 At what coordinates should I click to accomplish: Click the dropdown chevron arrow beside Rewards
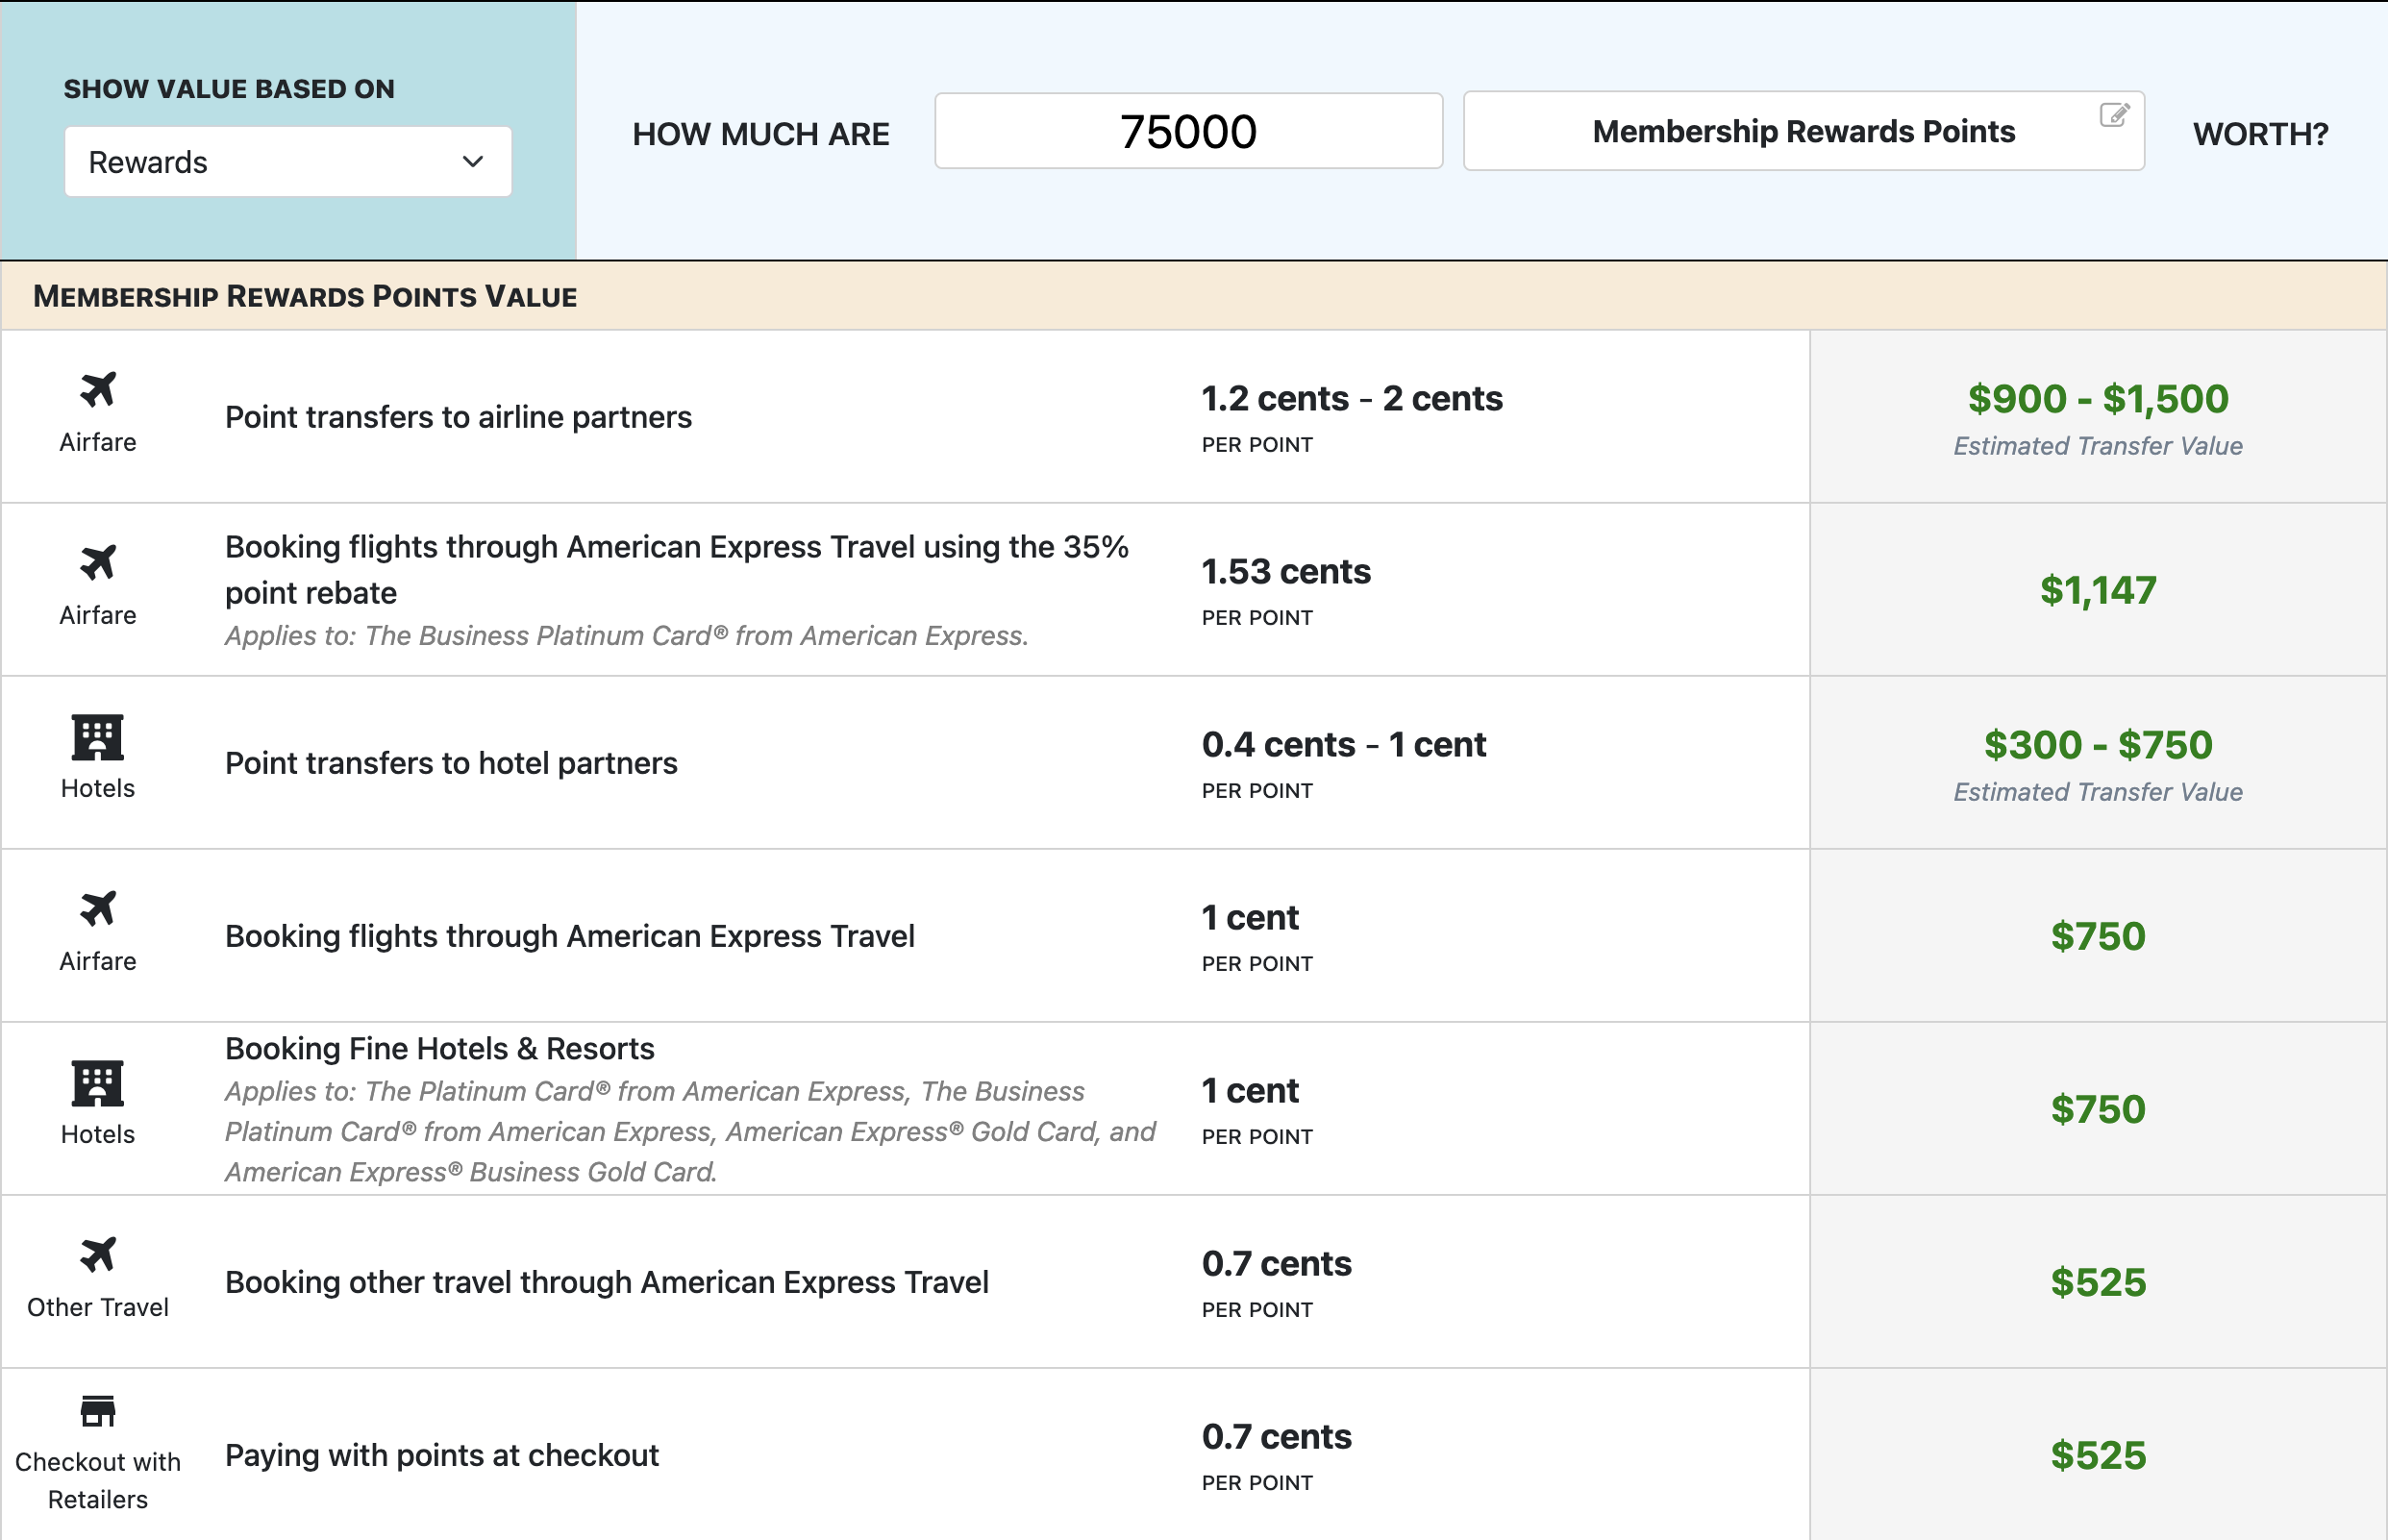click(473, 162)
